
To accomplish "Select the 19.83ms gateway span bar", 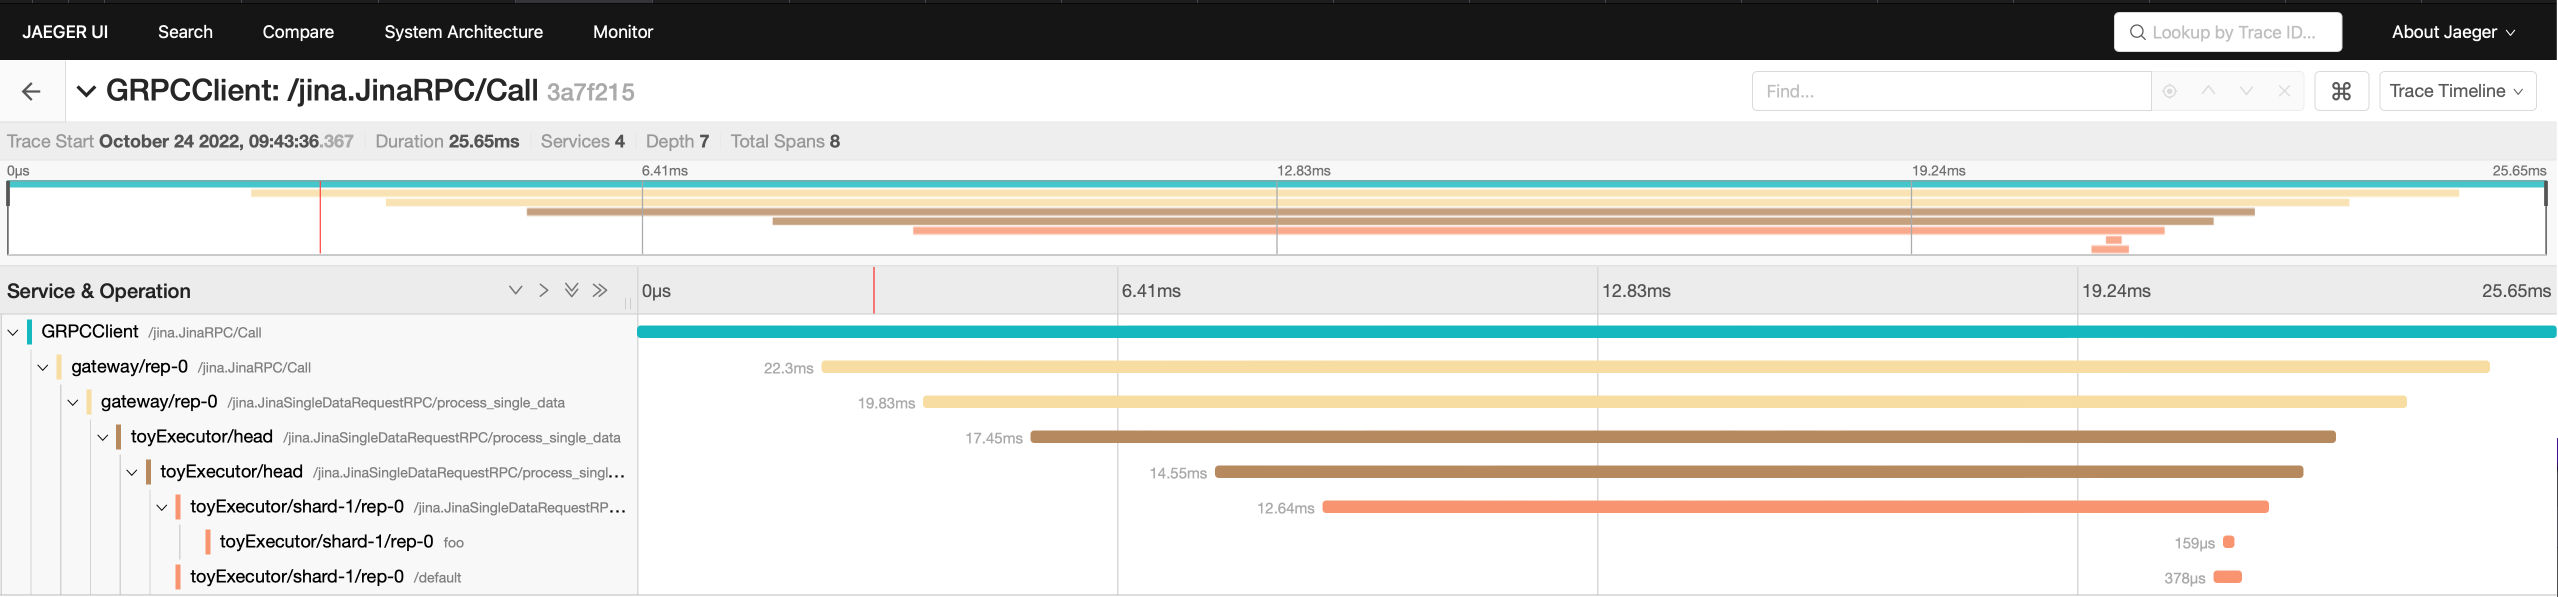I will pos(1664,402).
